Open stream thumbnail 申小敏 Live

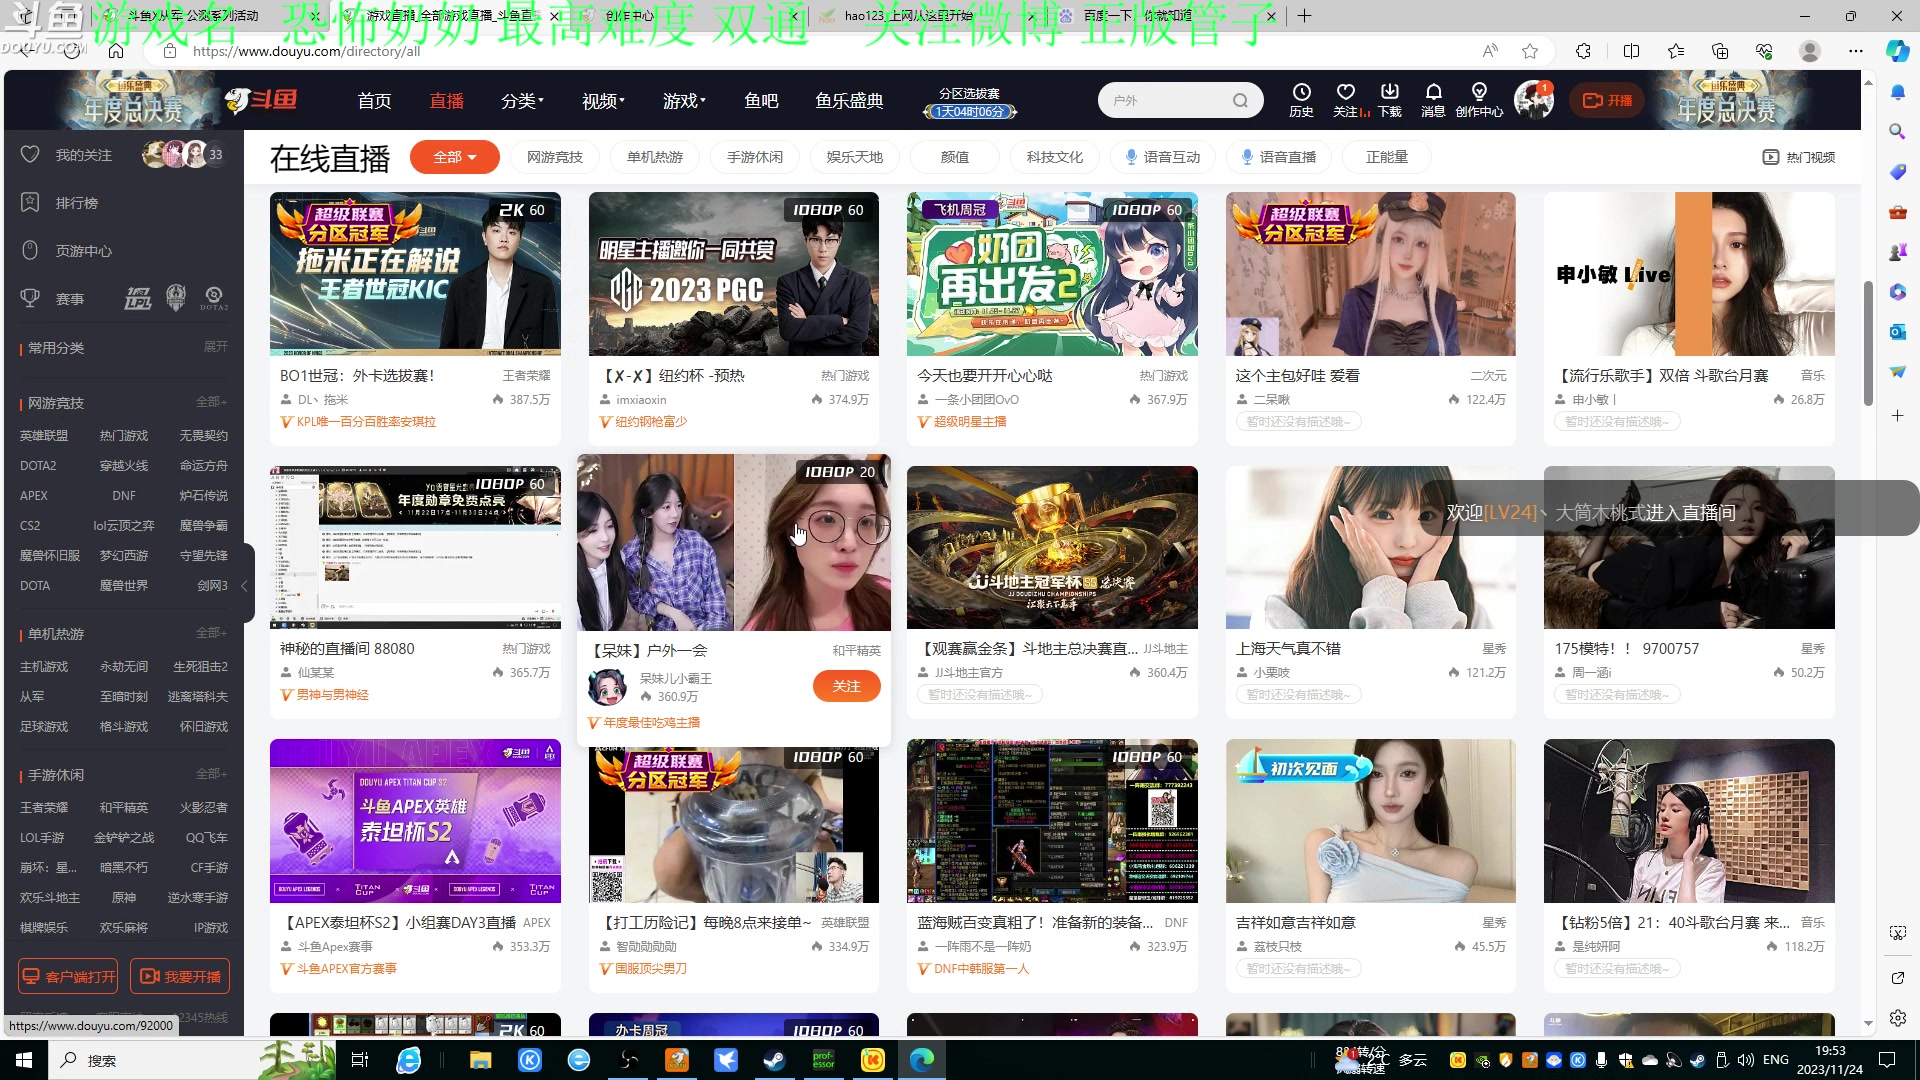click(x=1689, y=274)
